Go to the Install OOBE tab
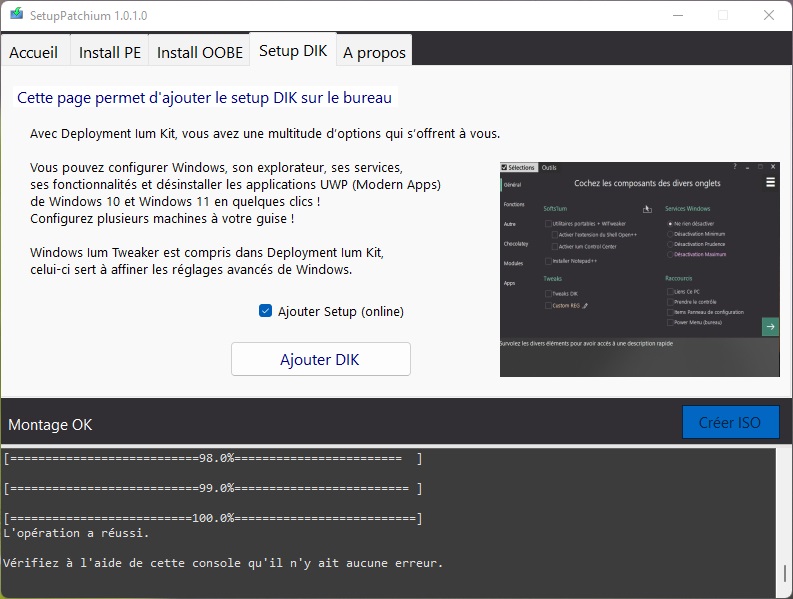The image size is (793, 599). tap(200, 52)
